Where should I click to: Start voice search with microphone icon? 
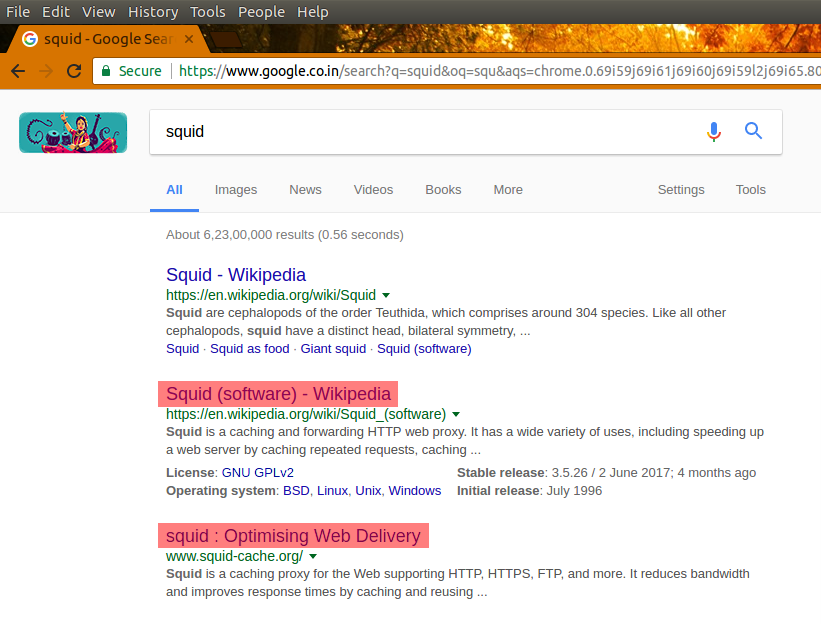pyautogui.click(x=714, y=131)
